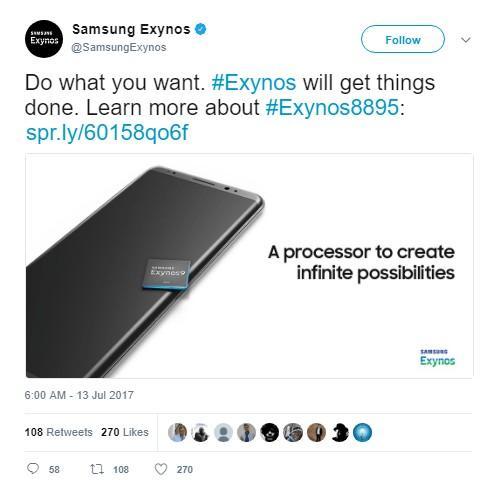Image resolution: width=497 pixels, height=500 pixels.
Task: Click the blue glowing liker avatar
Action: pos(362,432)
